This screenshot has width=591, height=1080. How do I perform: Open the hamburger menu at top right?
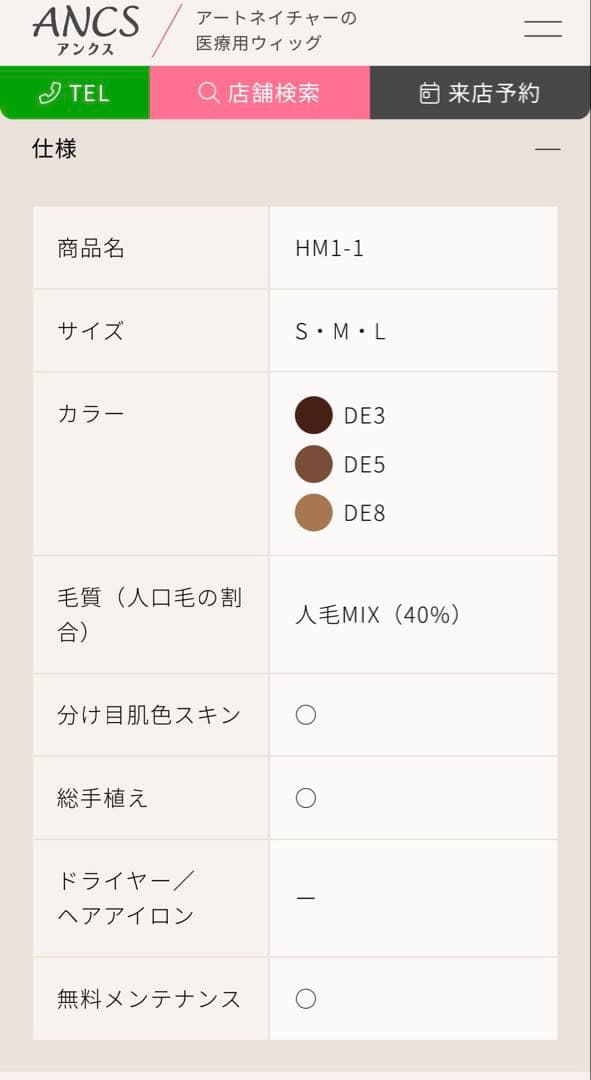pos(542,28)
